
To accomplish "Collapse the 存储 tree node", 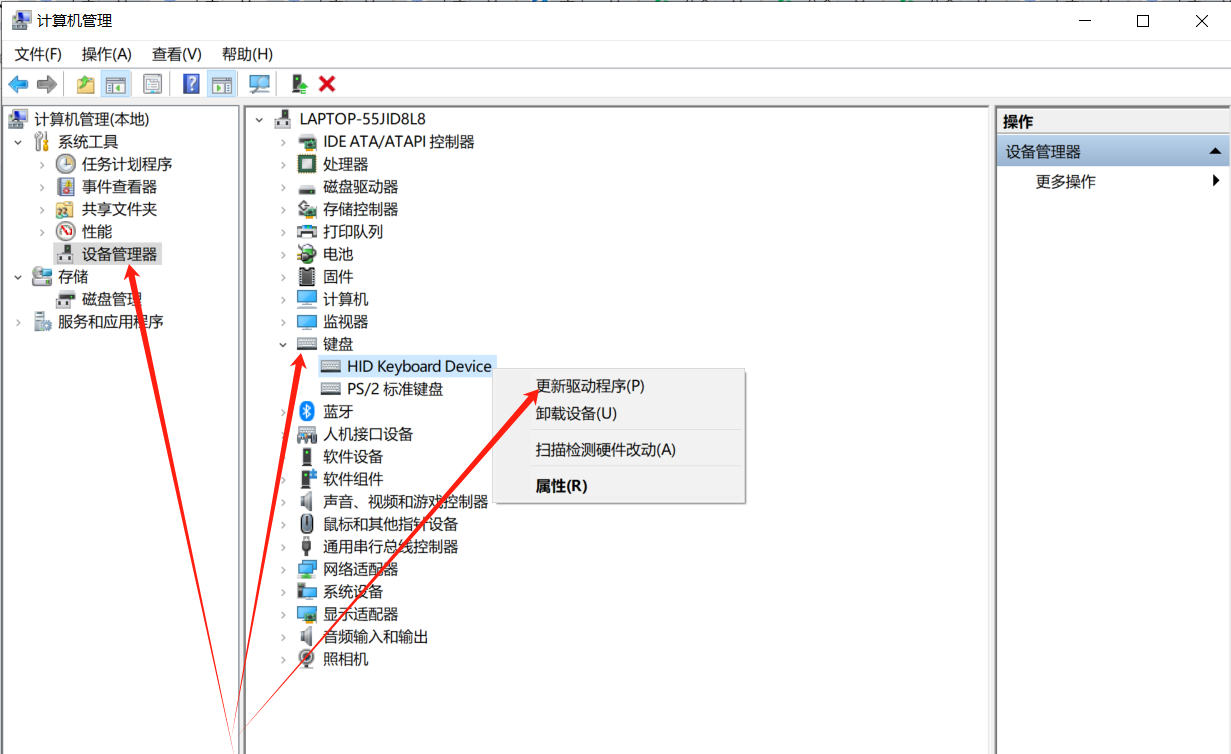I will (x=18, y=277).
